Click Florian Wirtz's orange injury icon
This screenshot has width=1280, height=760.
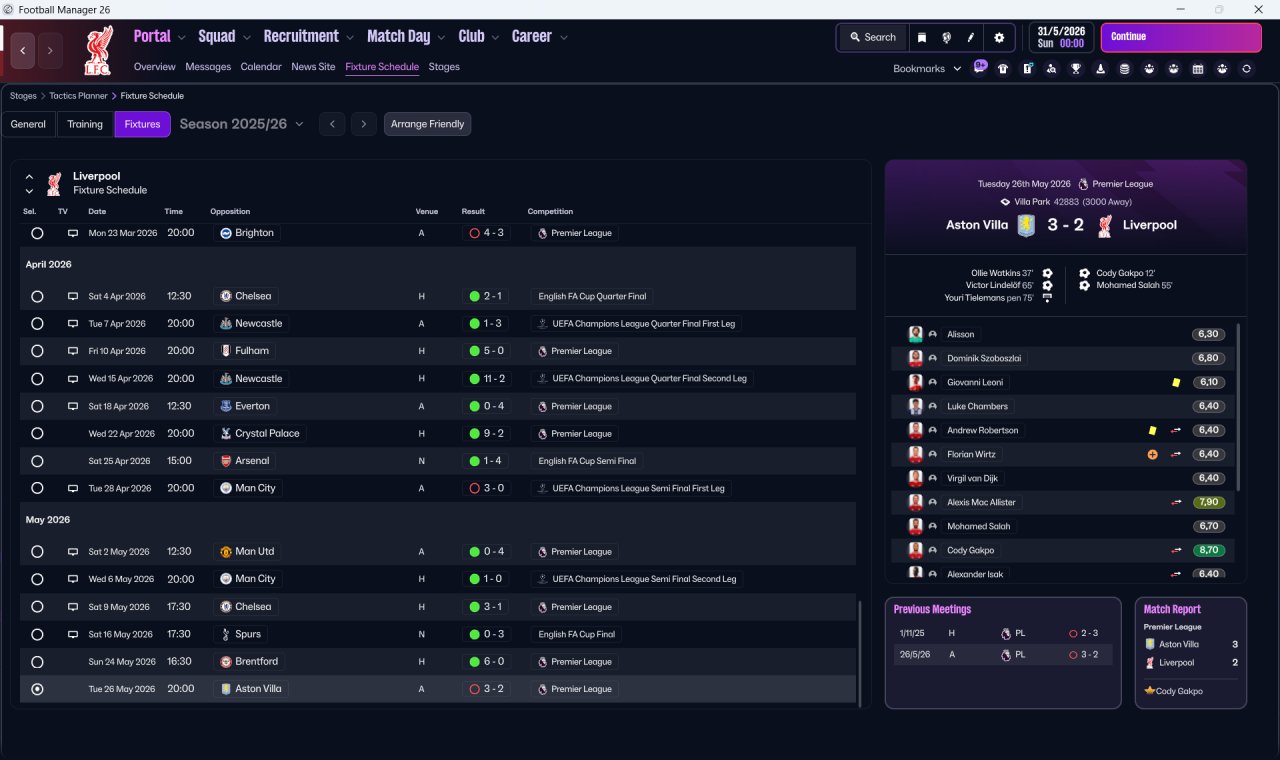pyautogui.click(x=1152, y=454)
